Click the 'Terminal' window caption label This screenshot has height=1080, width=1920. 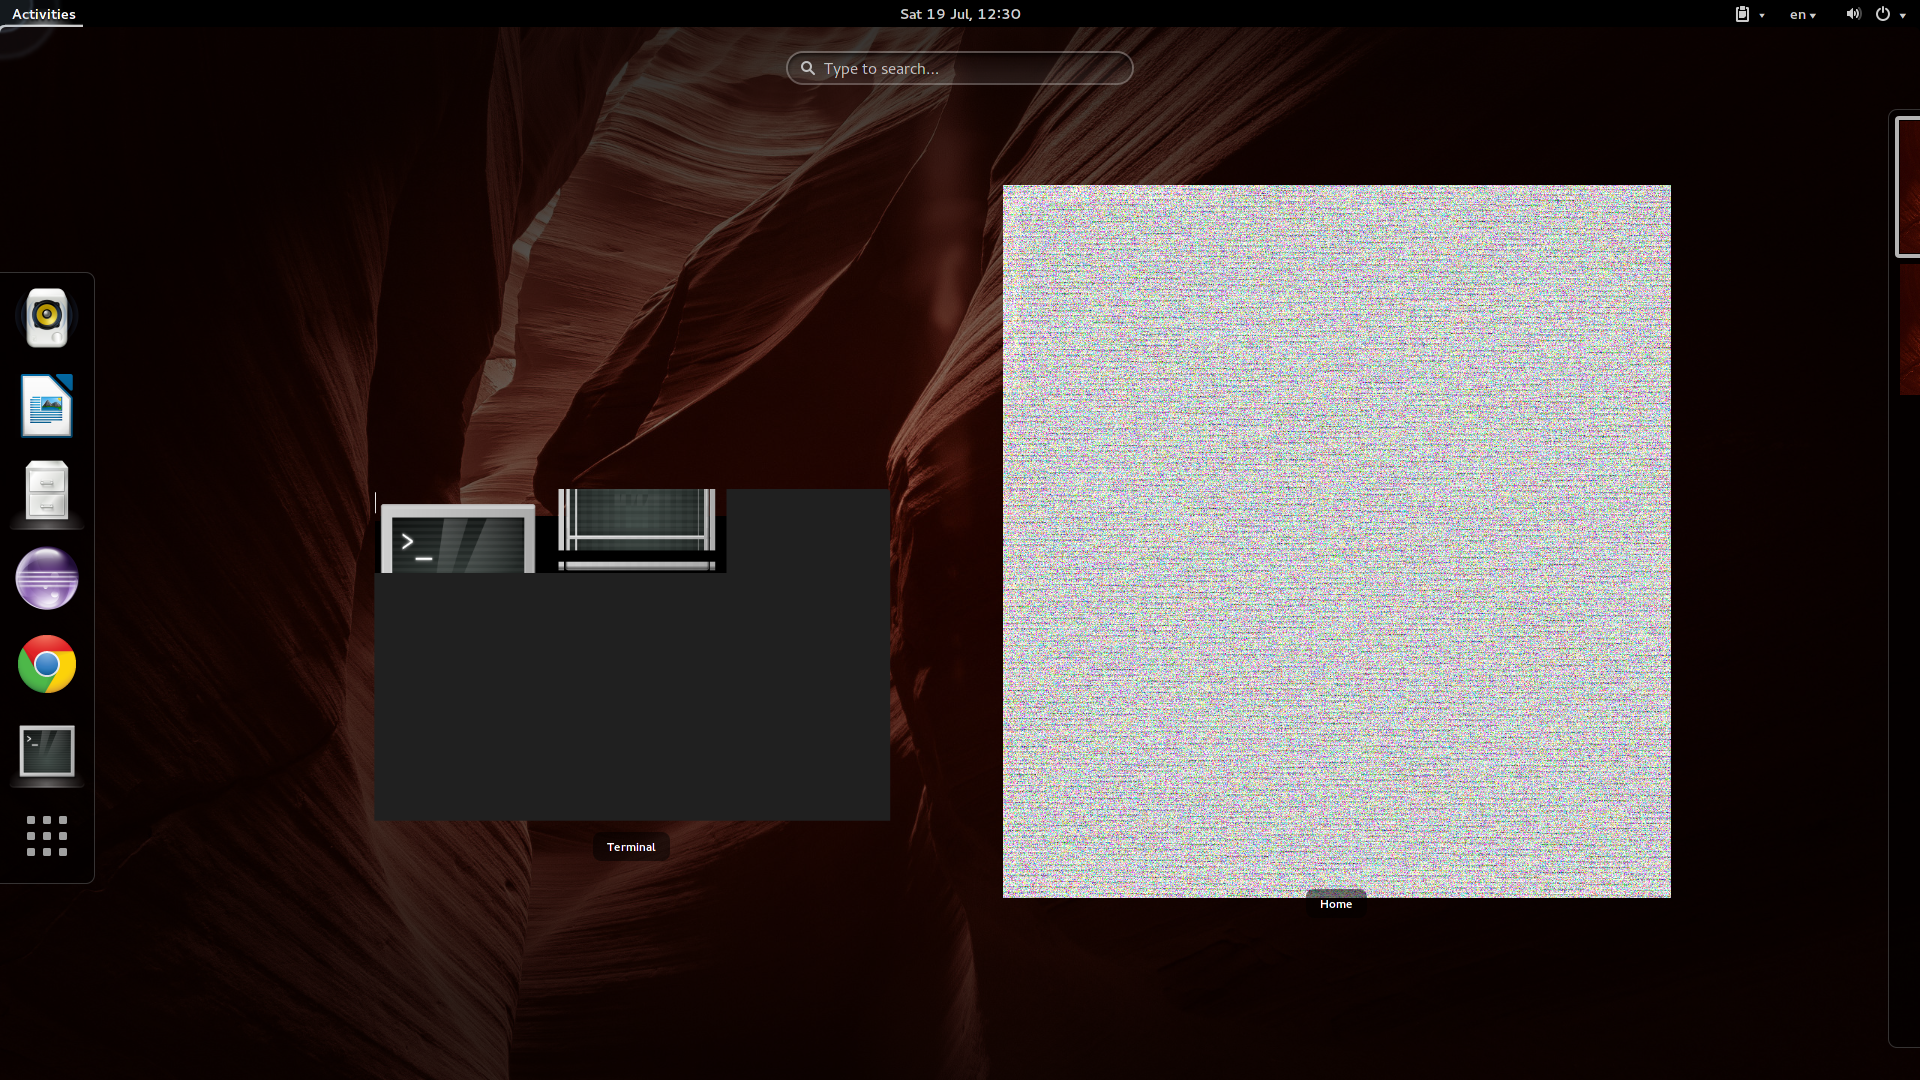pyautogui.click(x=631, y=847)
